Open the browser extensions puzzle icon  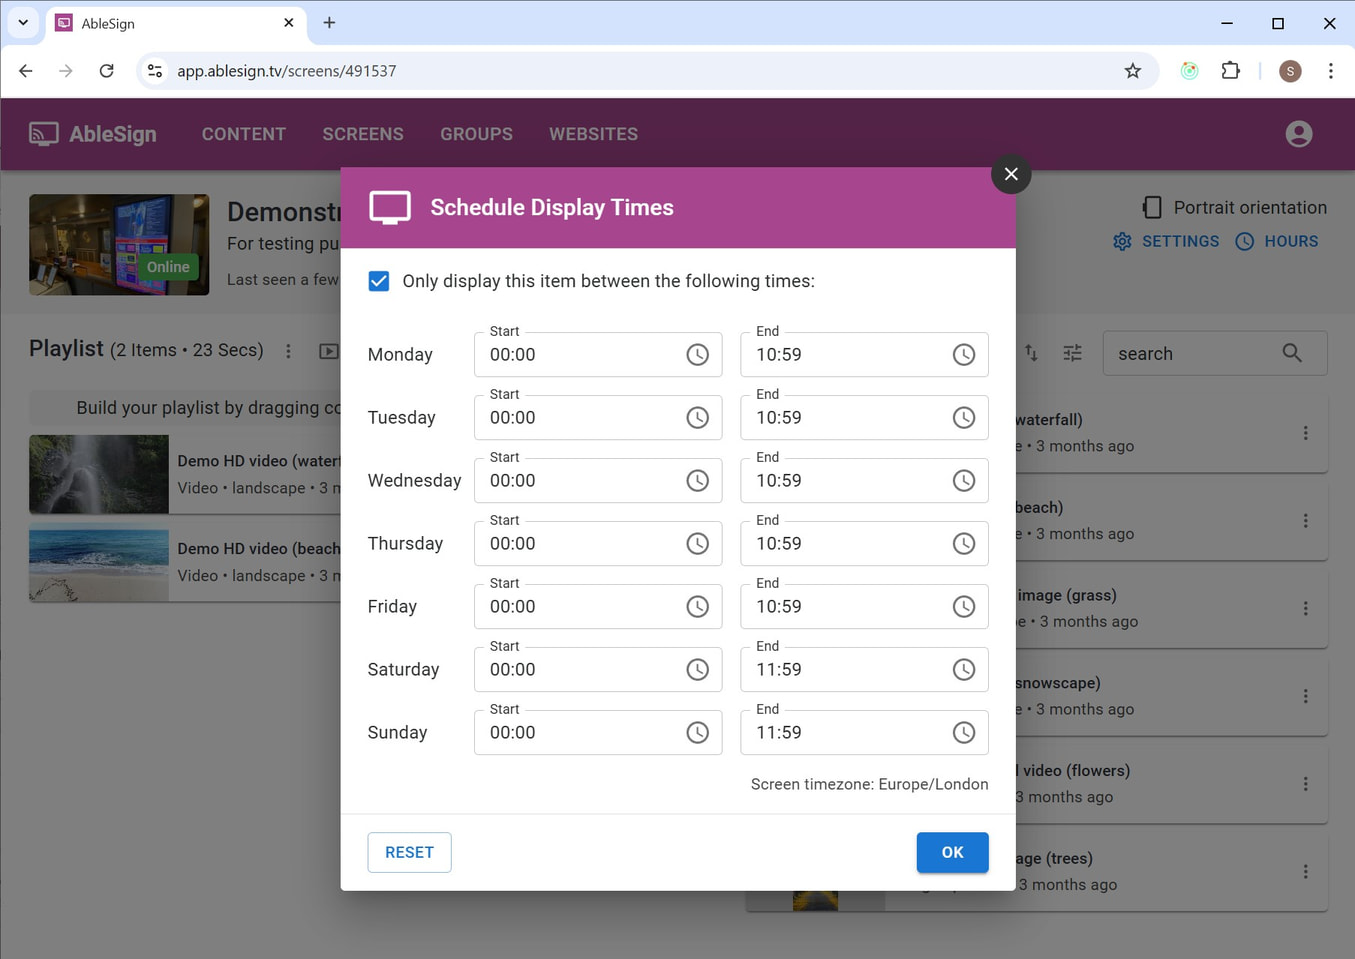(x=1230, y=71)
